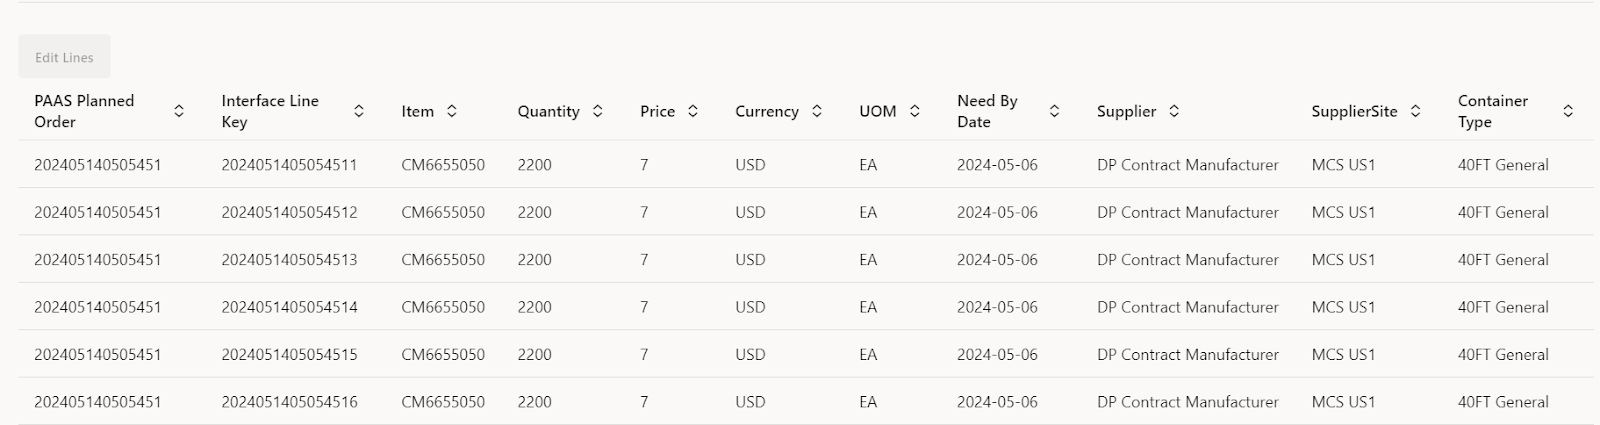The height and width of the screenshot is (425, 1600).
Task: Sort by PAAS Planned Order column icon
Action: [179, 111]
